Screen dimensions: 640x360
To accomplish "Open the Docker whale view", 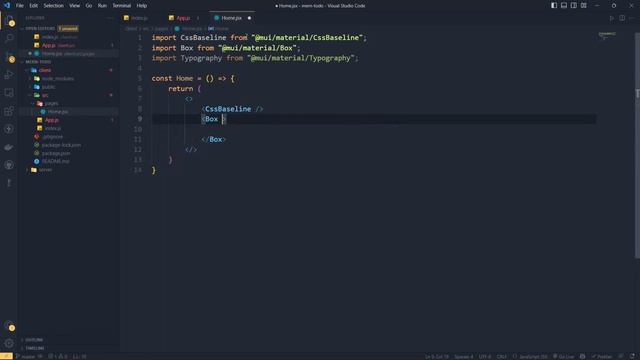I will tap(9, 147).
